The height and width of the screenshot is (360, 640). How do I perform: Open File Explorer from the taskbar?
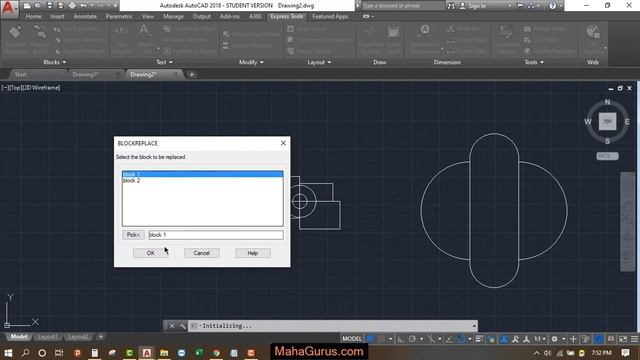(x=164, y=353)
